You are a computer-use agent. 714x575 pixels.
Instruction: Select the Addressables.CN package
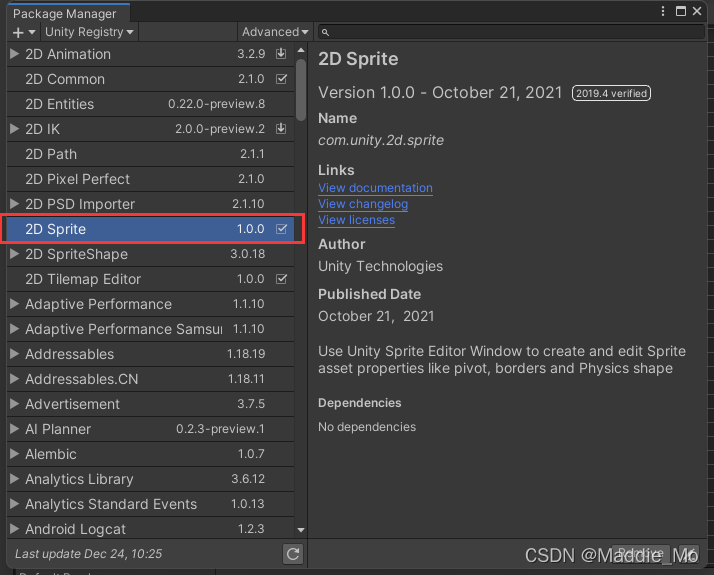(150, 379)
